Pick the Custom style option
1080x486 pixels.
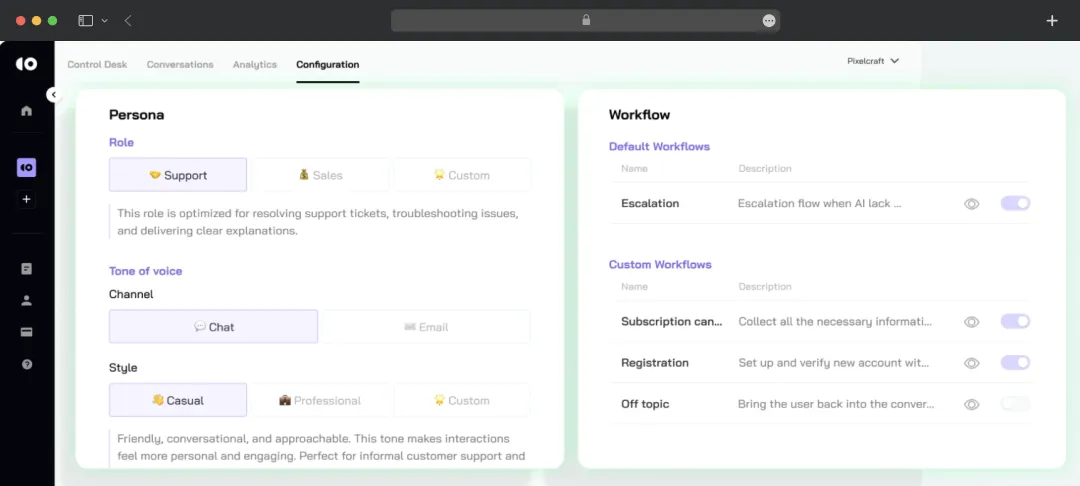tap(462, 400)
